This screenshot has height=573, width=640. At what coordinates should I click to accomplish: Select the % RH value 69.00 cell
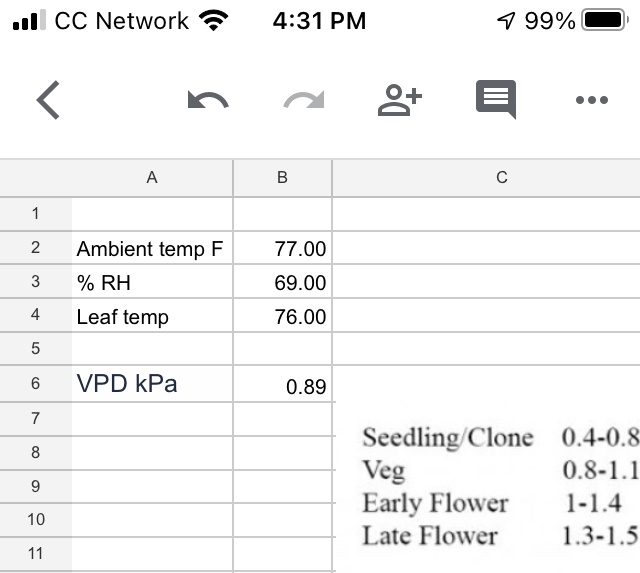coord(282,282)
